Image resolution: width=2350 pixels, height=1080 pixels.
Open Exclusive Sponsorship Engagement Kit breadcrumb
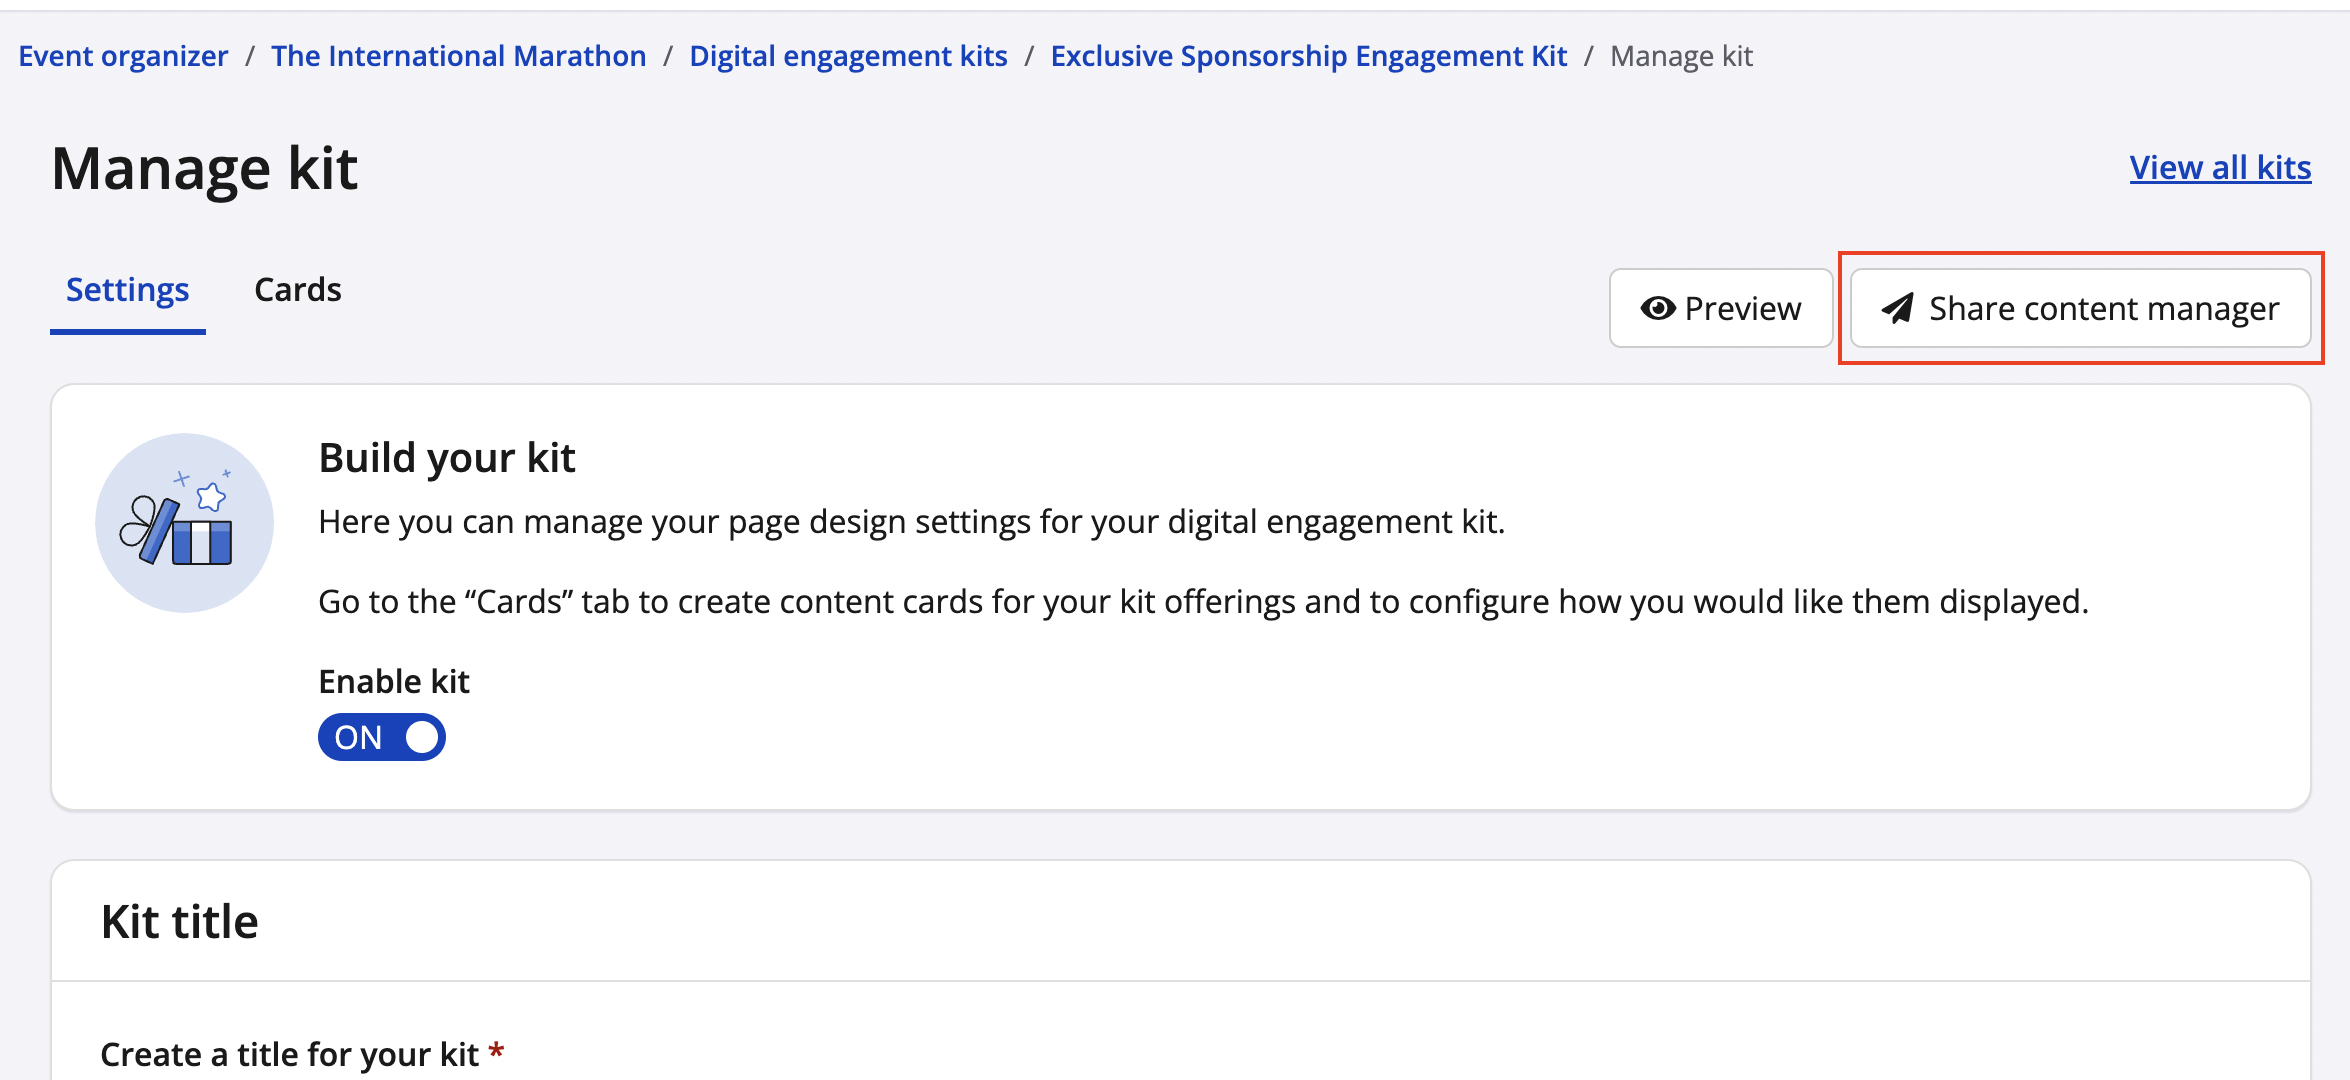click(x=1308, y=56)
